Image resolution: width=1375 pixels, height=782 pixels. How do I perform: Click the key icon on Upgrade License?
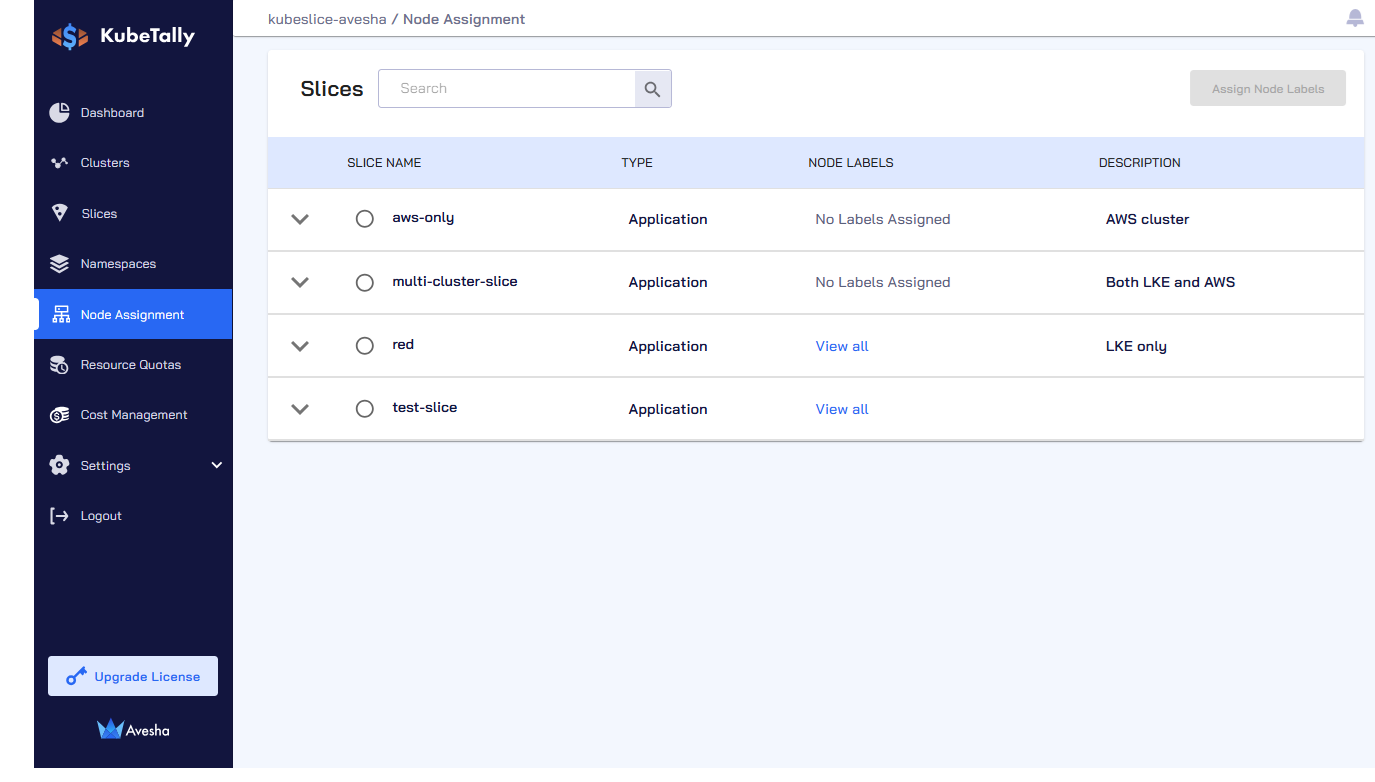76,677
